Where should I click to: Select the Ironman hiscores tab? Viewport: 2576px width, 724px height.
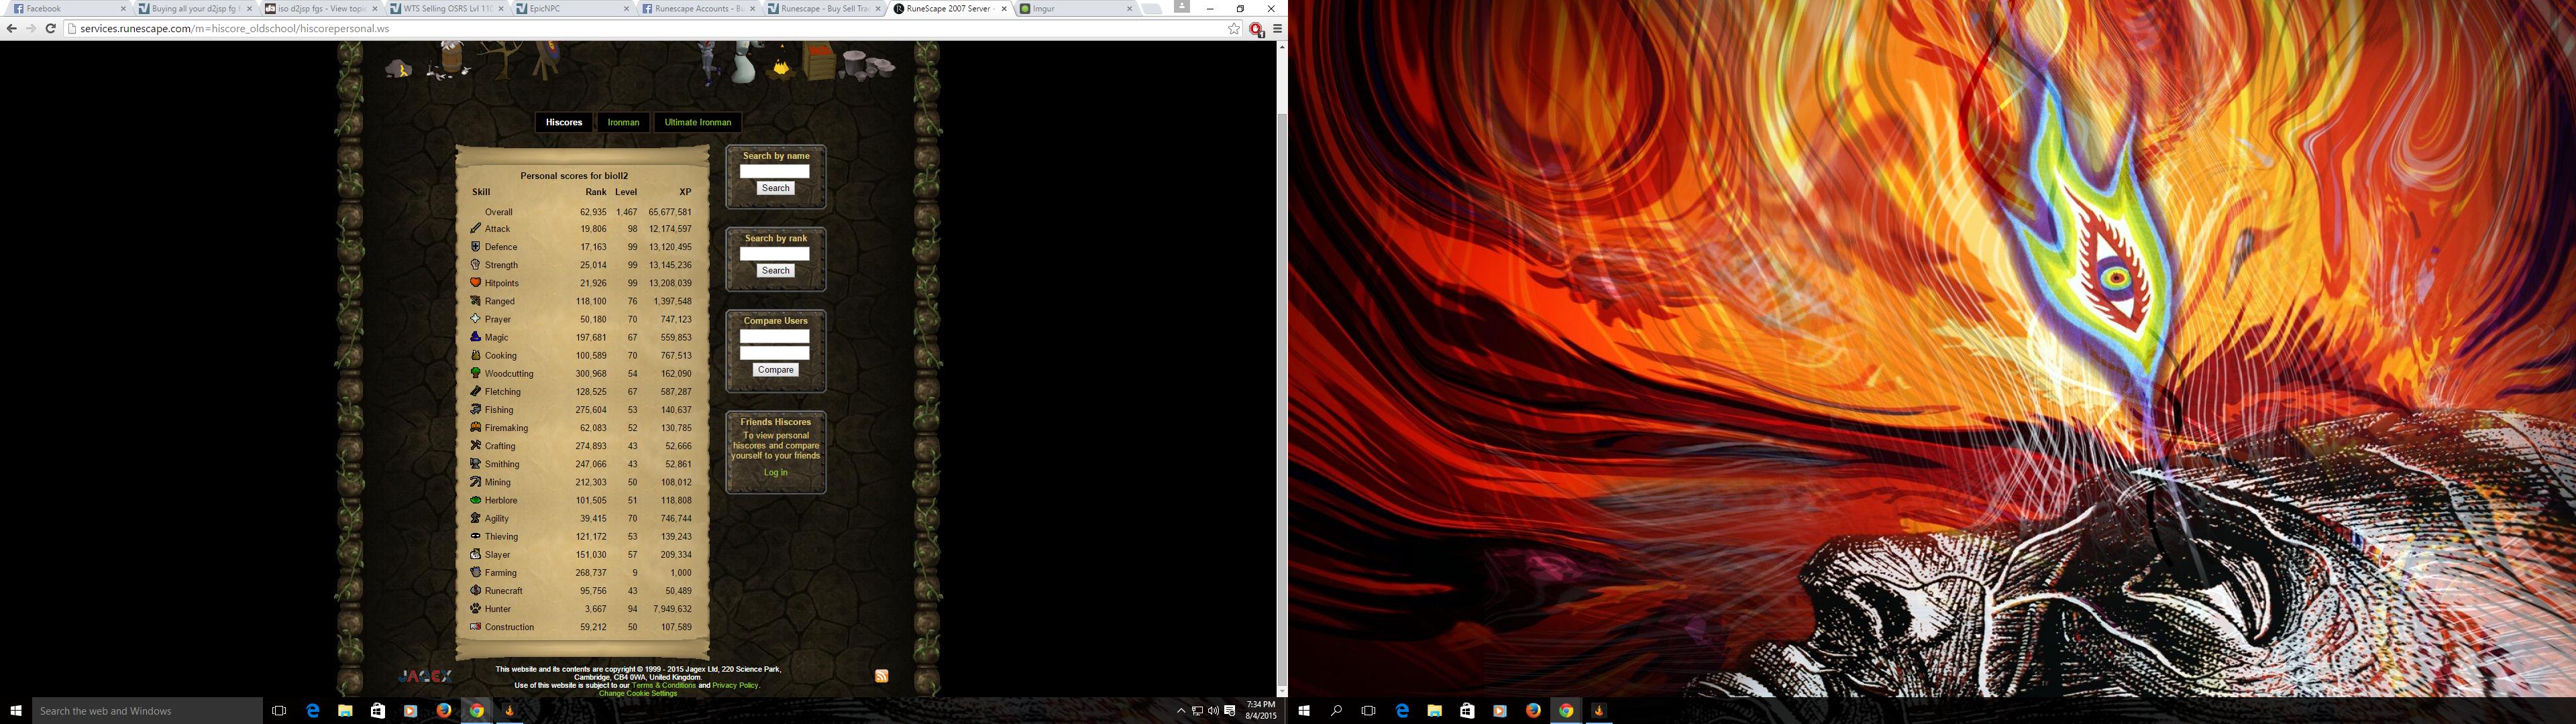coord(623,122)
